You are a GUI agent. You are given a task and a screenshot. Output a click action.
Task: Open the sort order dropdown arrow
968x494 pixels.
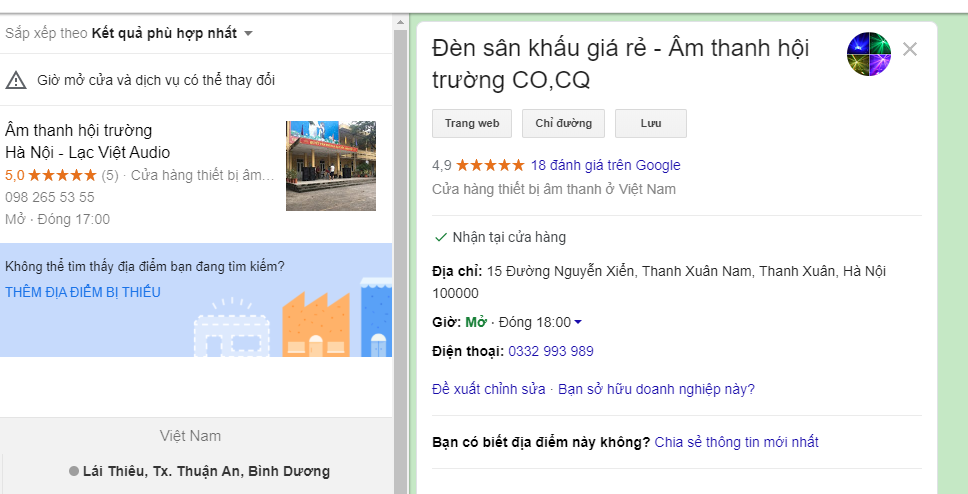point(248,33)
